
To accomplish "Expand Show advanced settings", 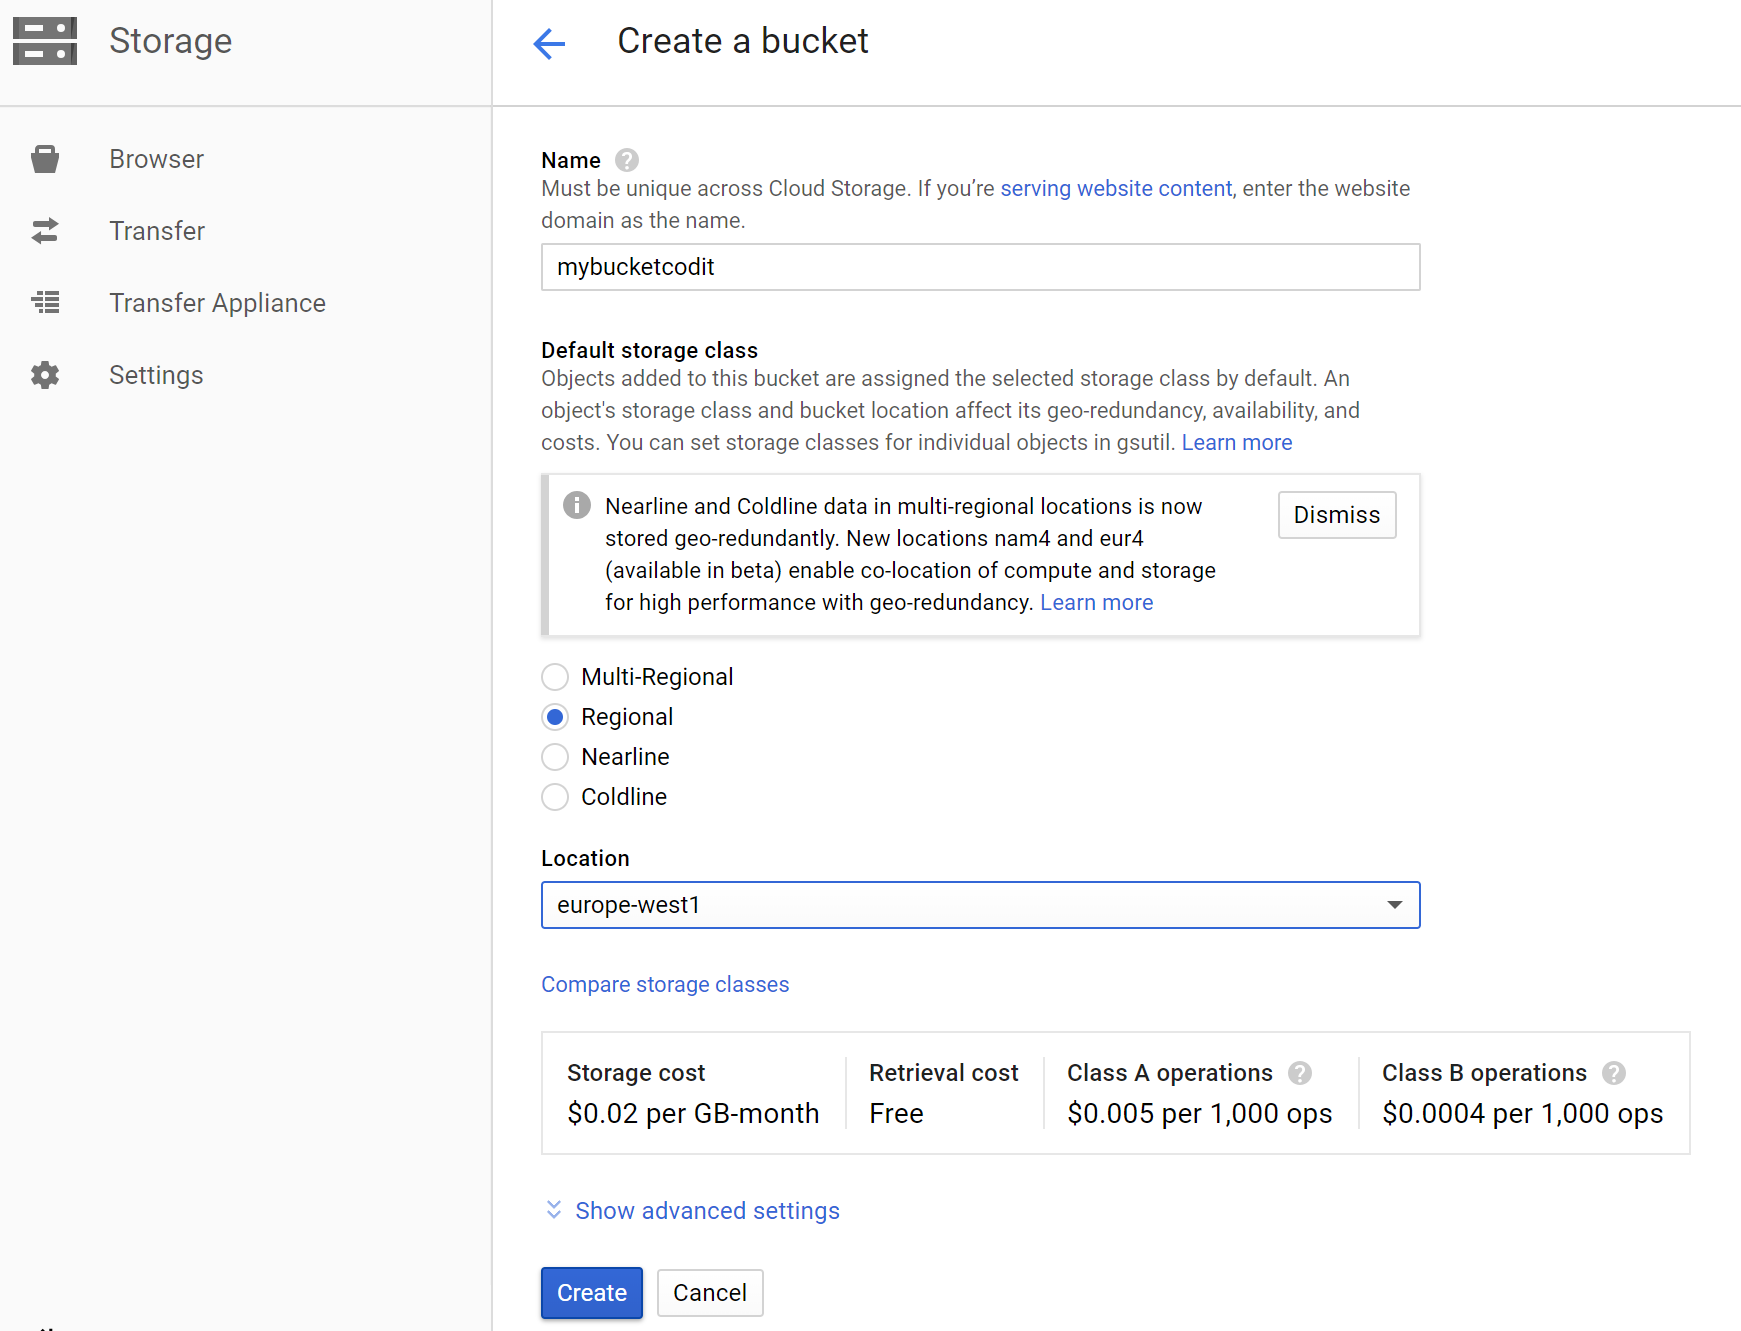I will click(x=706, y=1211).
